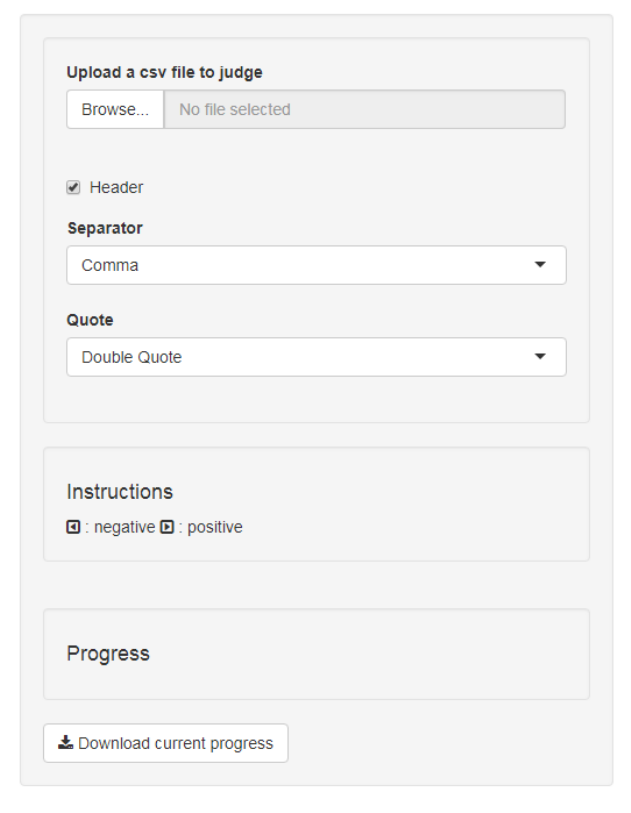The image size is (631, 813).
Task: Toggle the Header checkbox
Action: [x=73, y=187]
